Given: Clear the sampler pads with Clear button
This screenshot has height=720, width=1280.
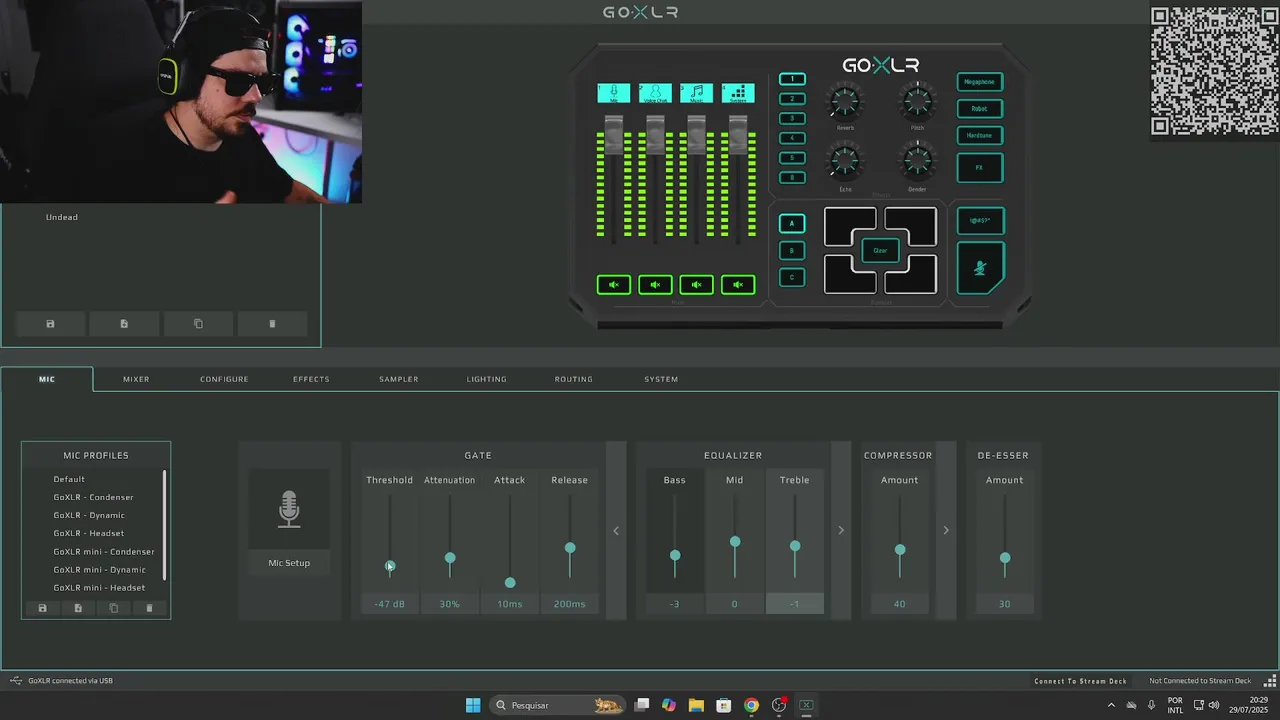Looking at the screenshot, I should pos(880,251).
